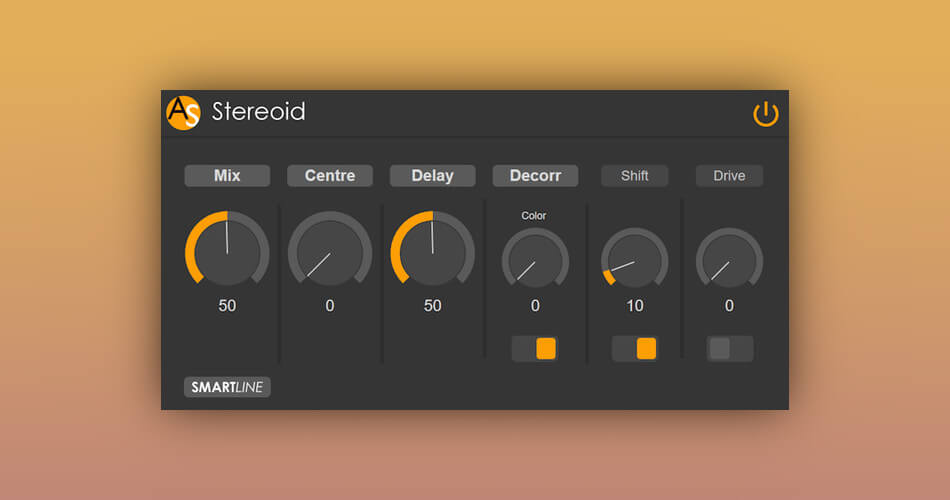Click the Stereoid title text

[x=259, y=112]
